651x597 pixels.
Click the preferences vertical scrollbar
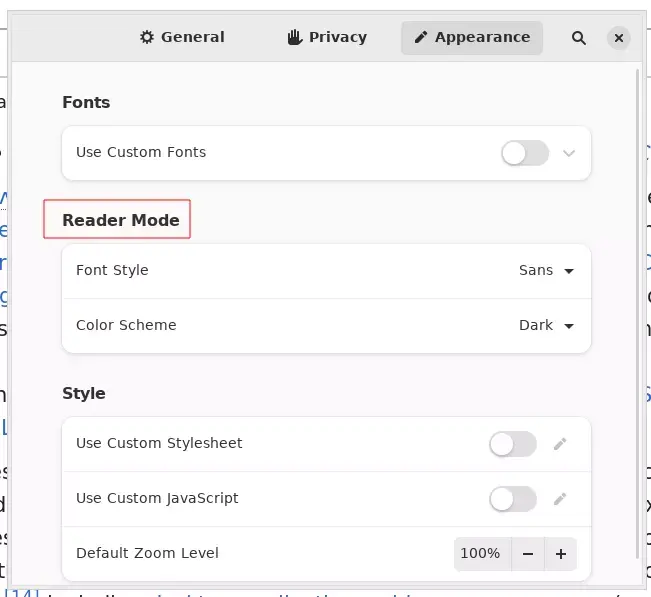[638, 300]
